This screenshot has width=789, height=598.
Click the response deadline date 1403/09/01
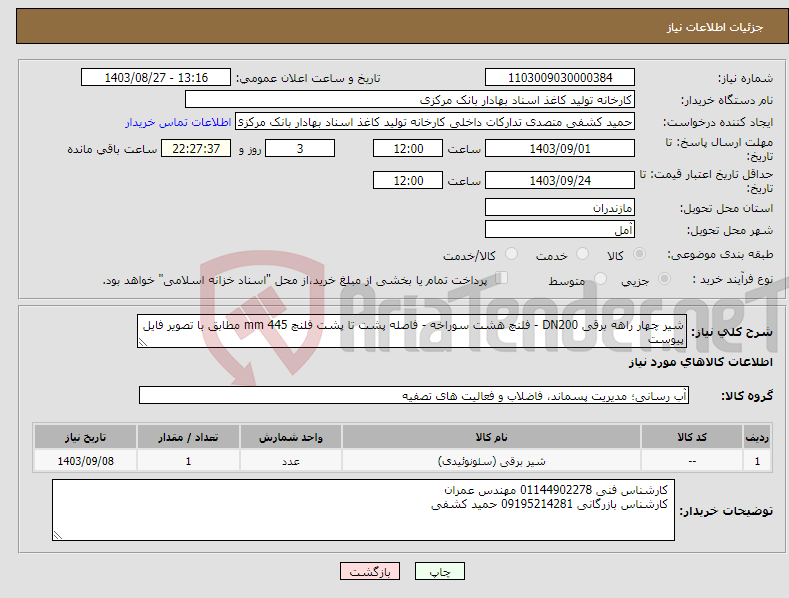pyautogui.click(x=560, y=148)
